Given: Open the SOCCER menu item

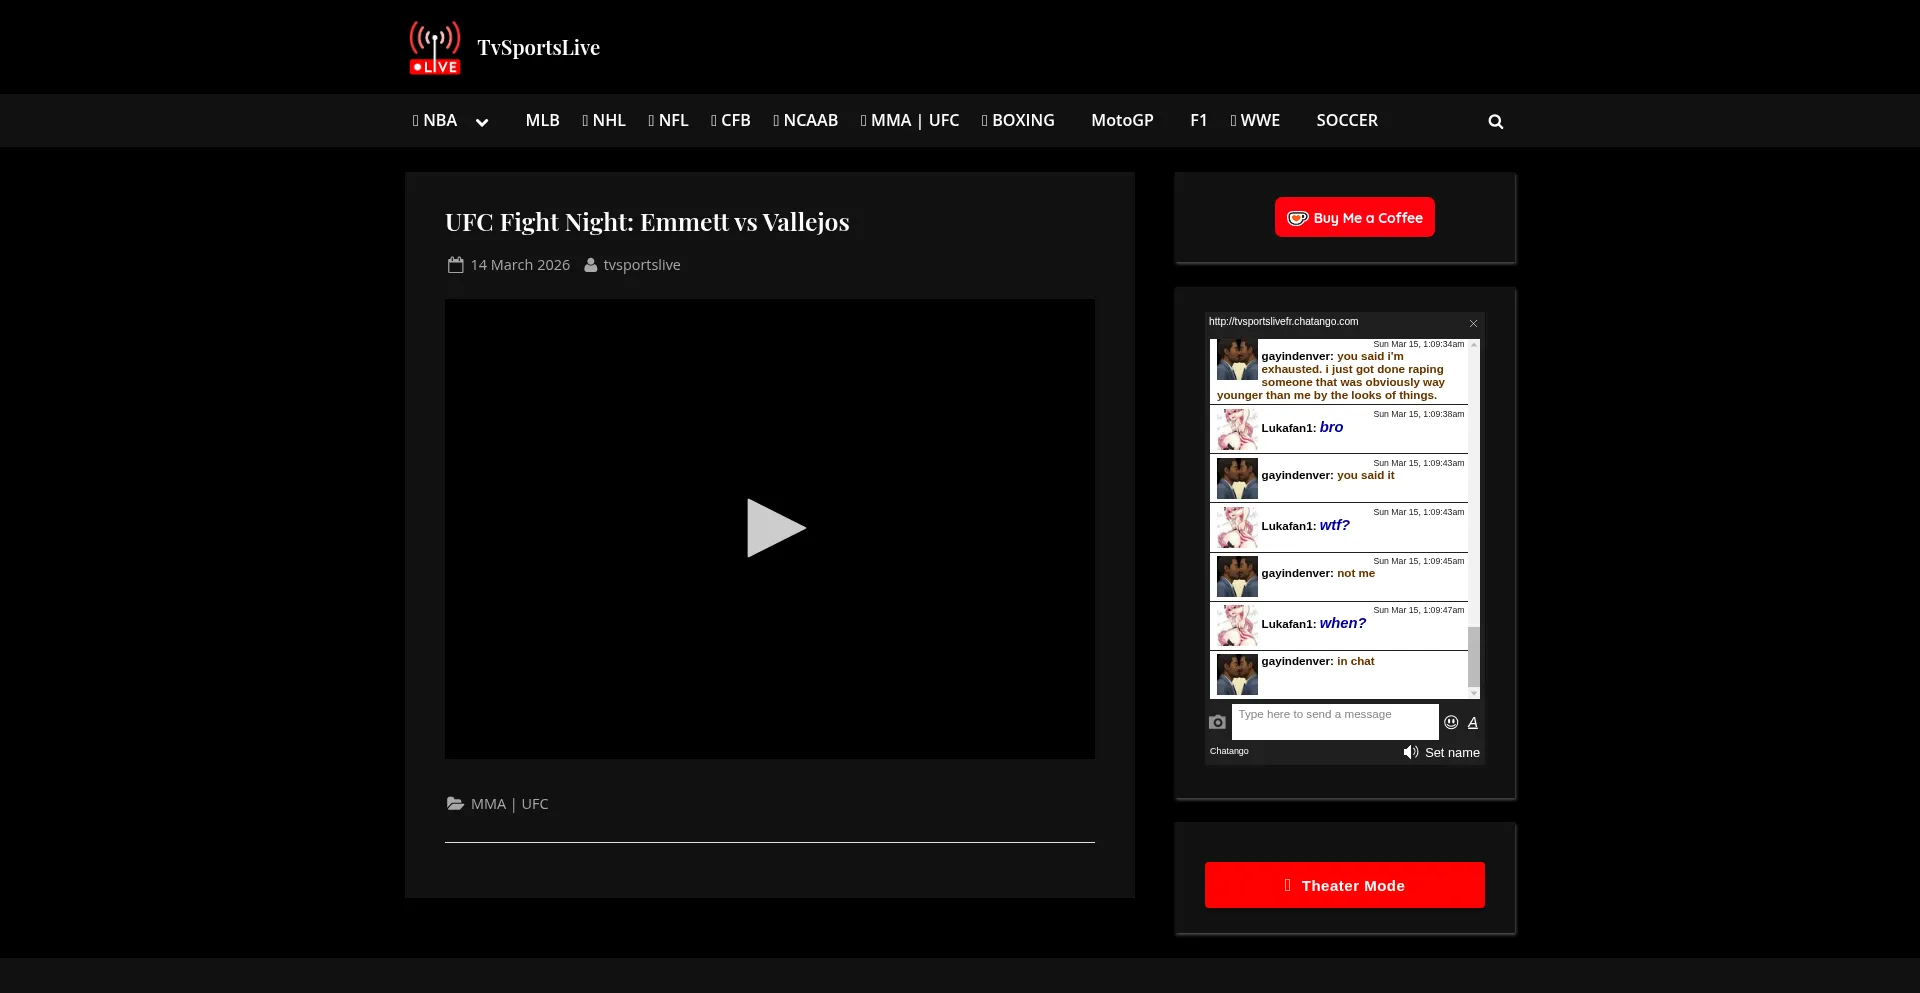Looking at the screenshot, I should [1347, 120].
